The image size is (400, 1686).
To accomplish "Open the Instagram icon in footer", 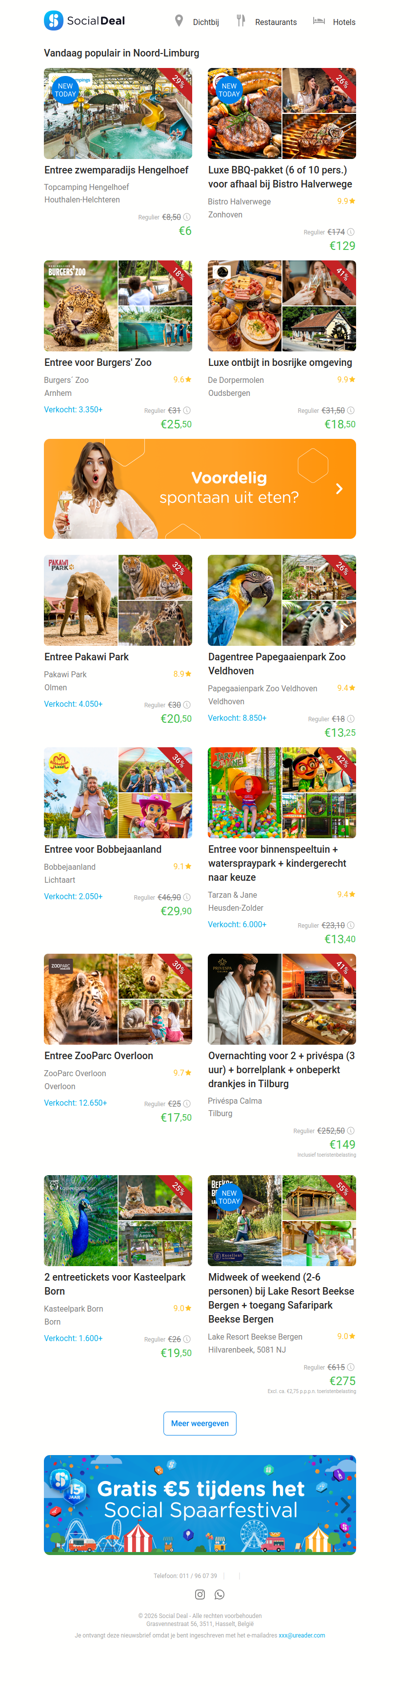I will coord(200,1595).
